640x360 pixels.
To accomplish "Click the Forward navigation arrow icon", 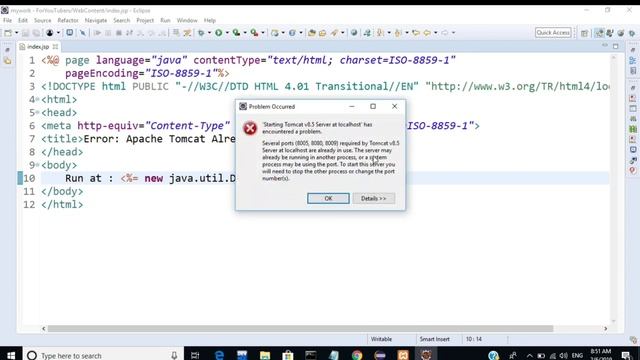I will tap(445, 33).
